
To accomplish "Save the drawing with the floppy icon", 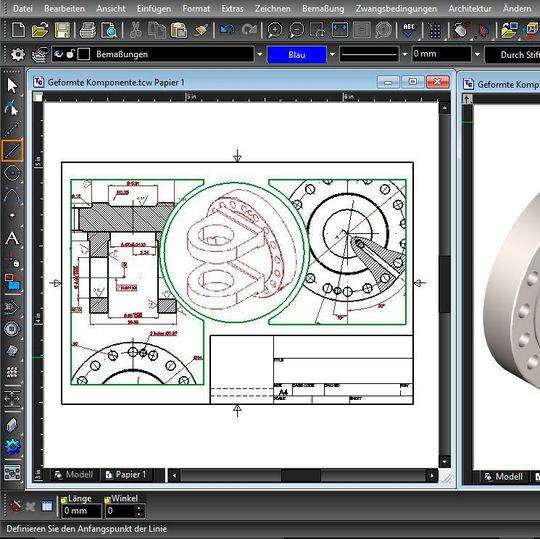I will point(62,30).
